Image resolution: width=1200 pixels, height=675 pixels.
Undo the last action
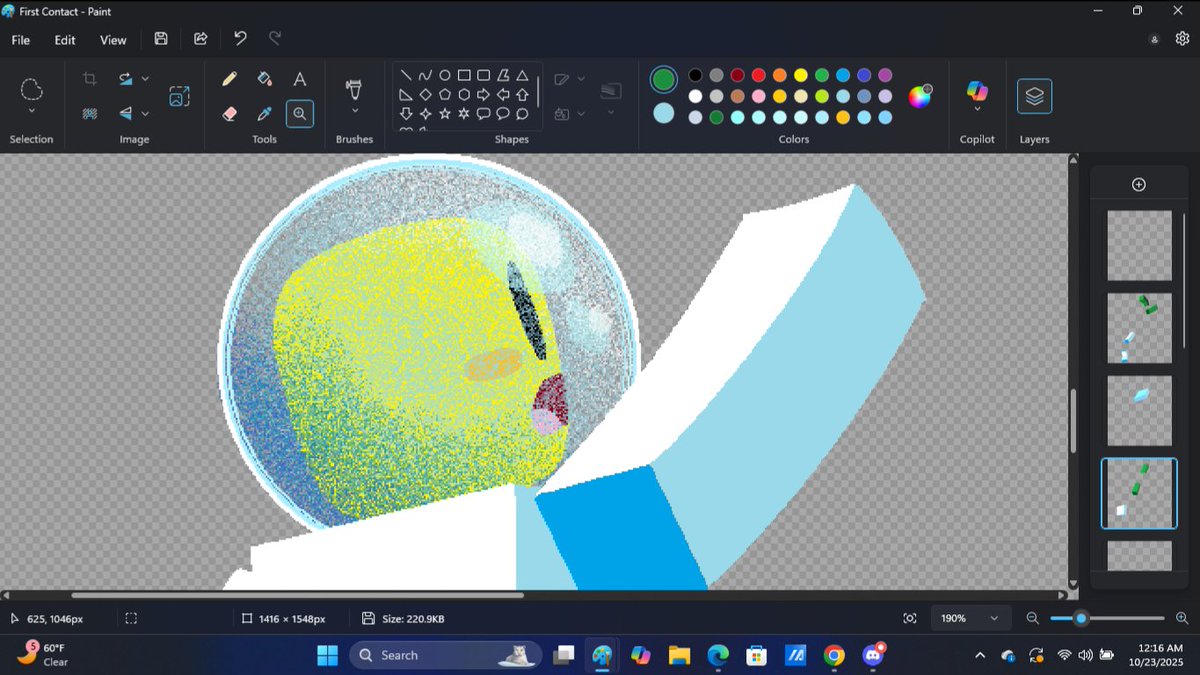click(240, 39)
